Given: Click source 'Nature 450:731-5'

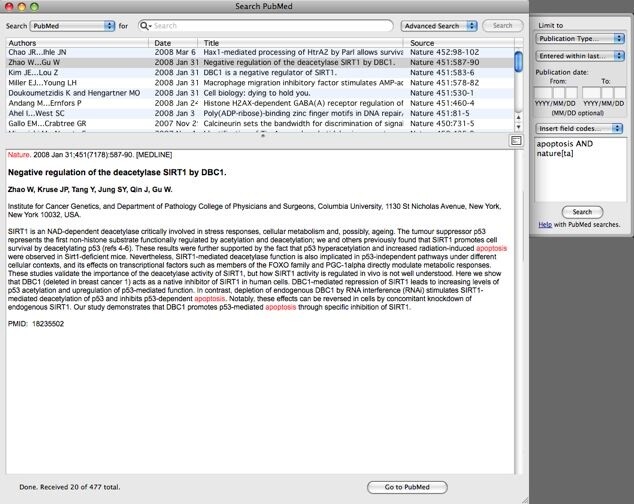Looking at the screenshot, I should coord(442,123).
